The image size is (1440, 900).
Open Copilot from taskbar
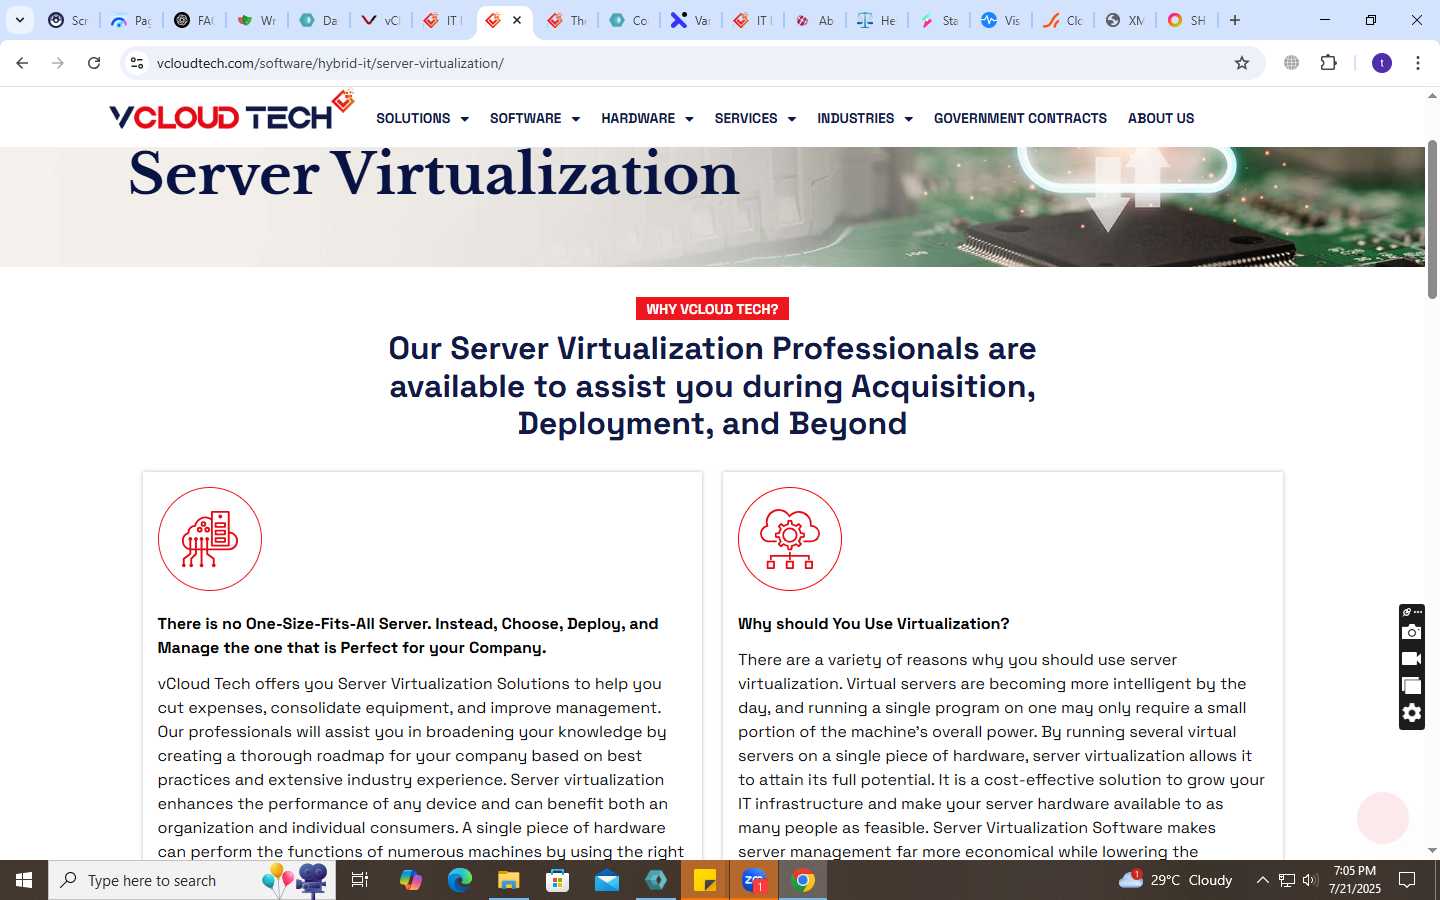410,880
